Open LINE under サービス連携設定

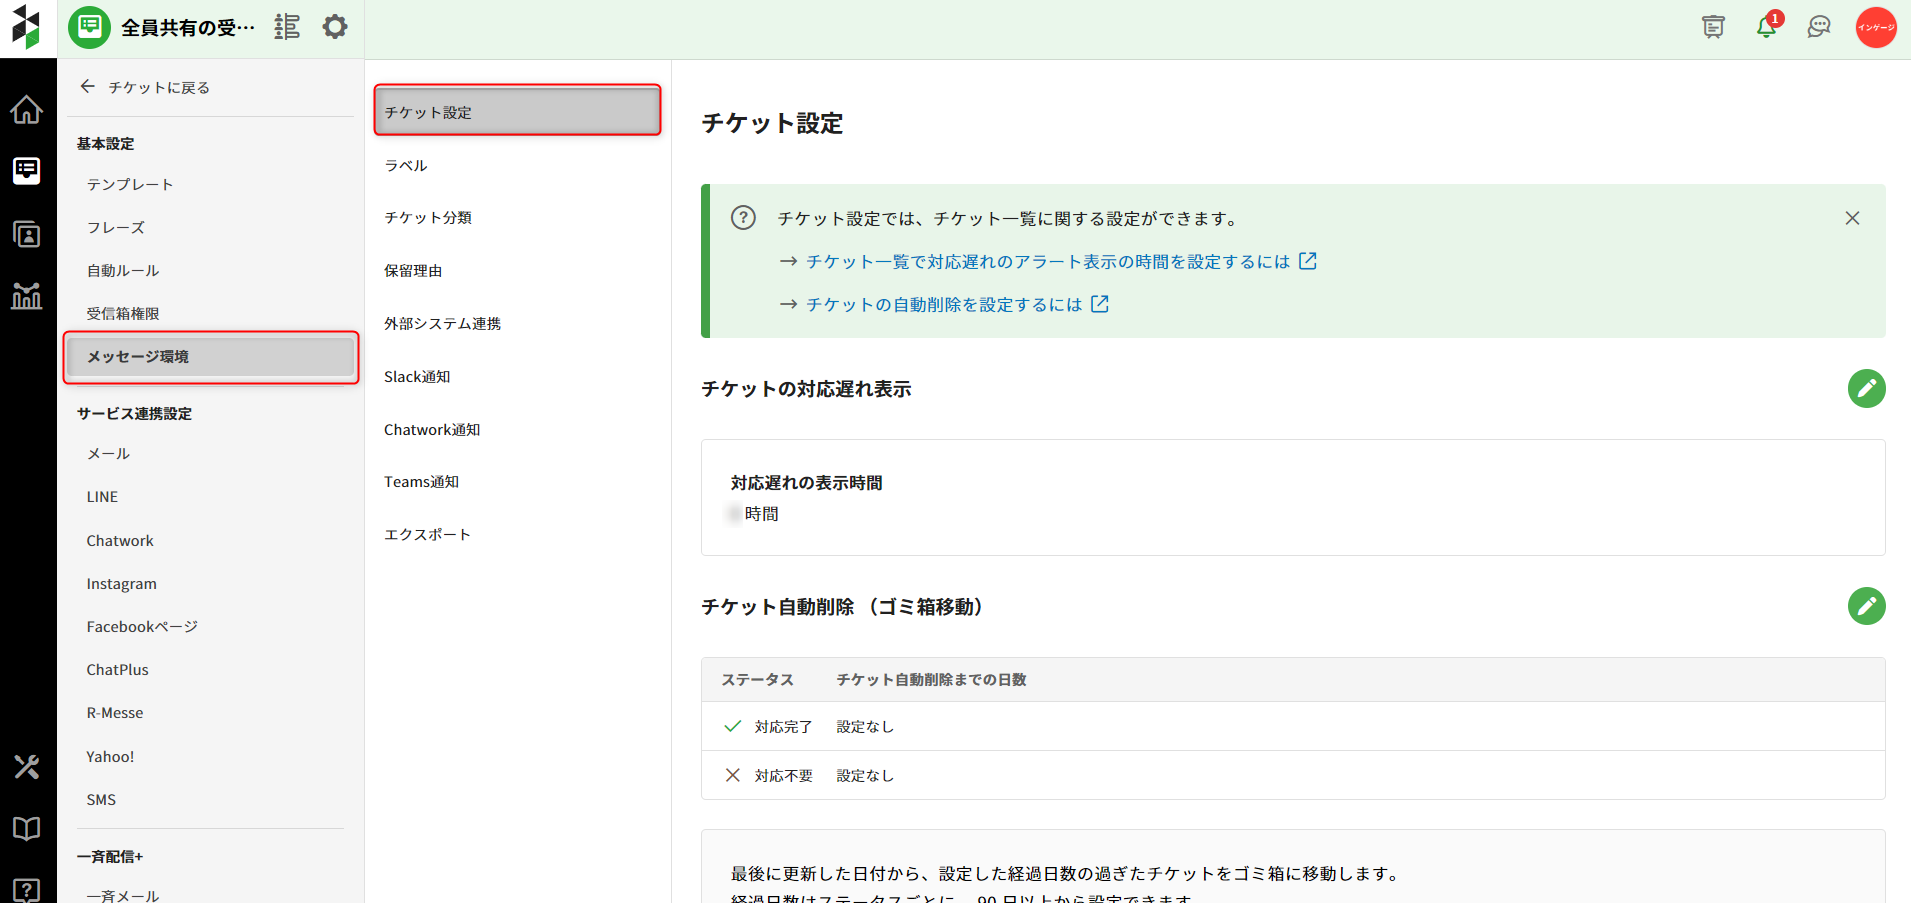click(102, 497)
